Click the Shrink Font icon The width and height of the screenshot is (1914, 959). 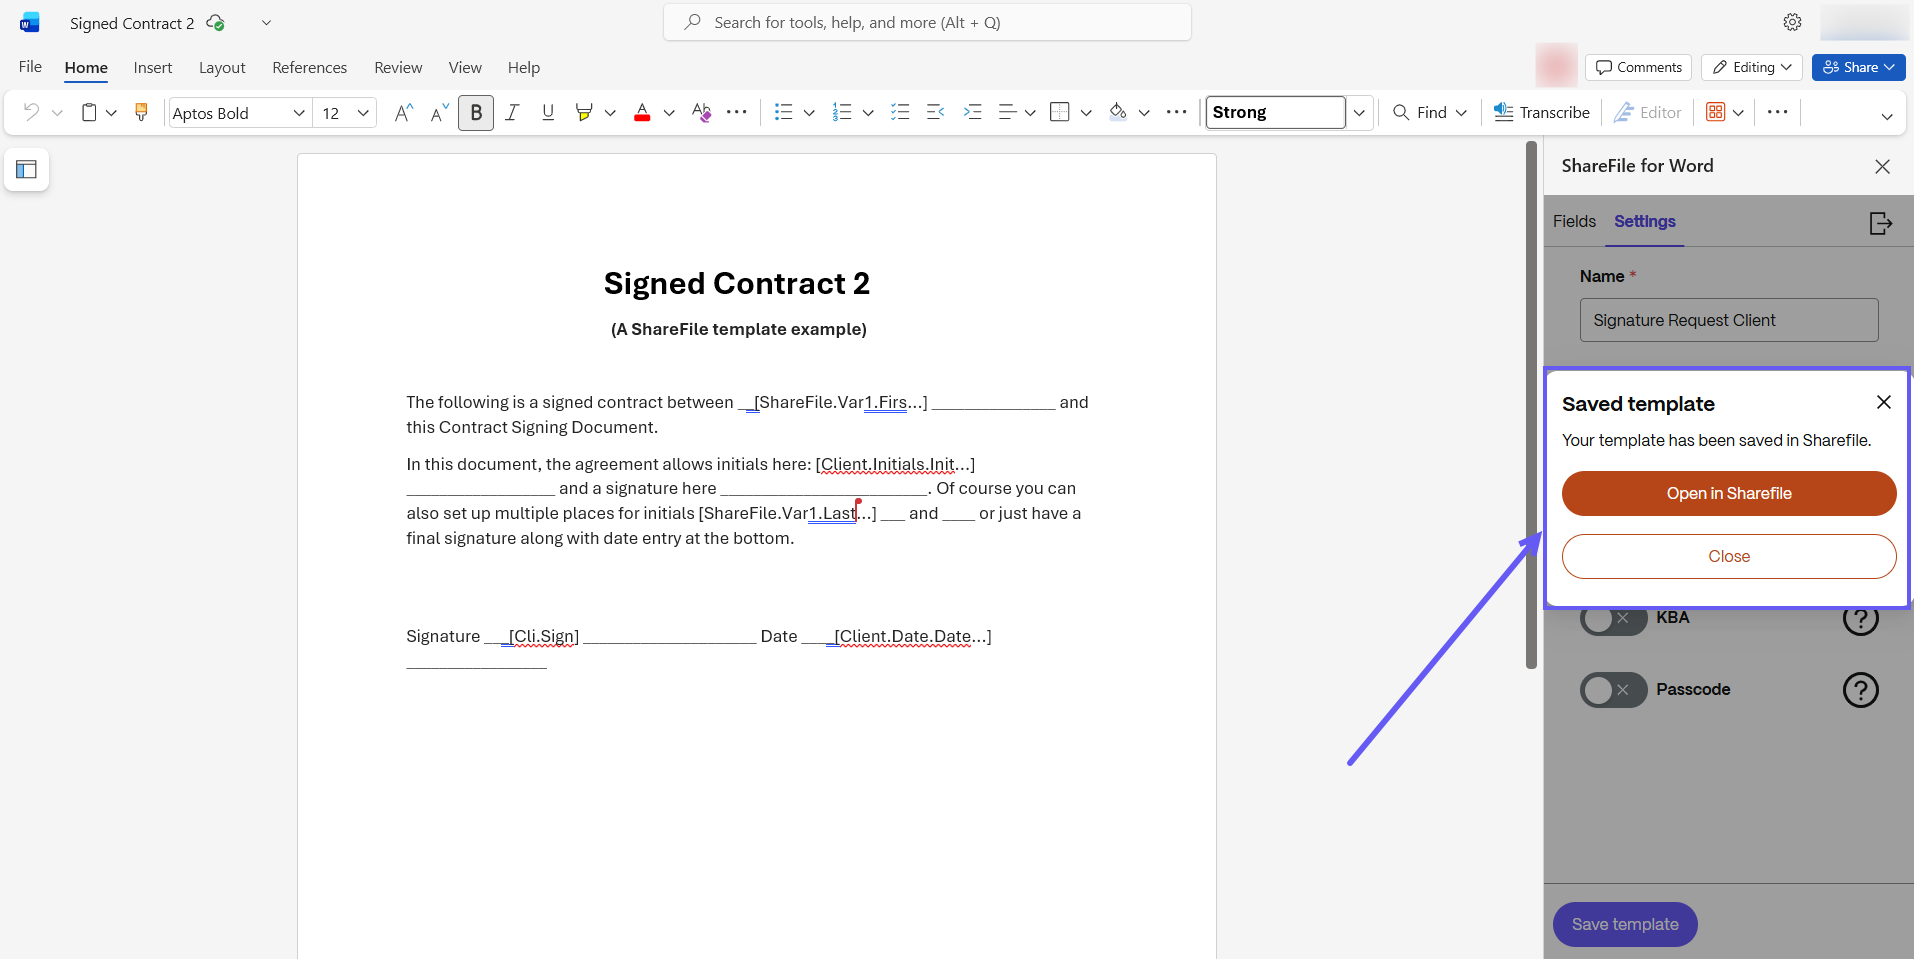pyautogui.click(x=439, y=112)
